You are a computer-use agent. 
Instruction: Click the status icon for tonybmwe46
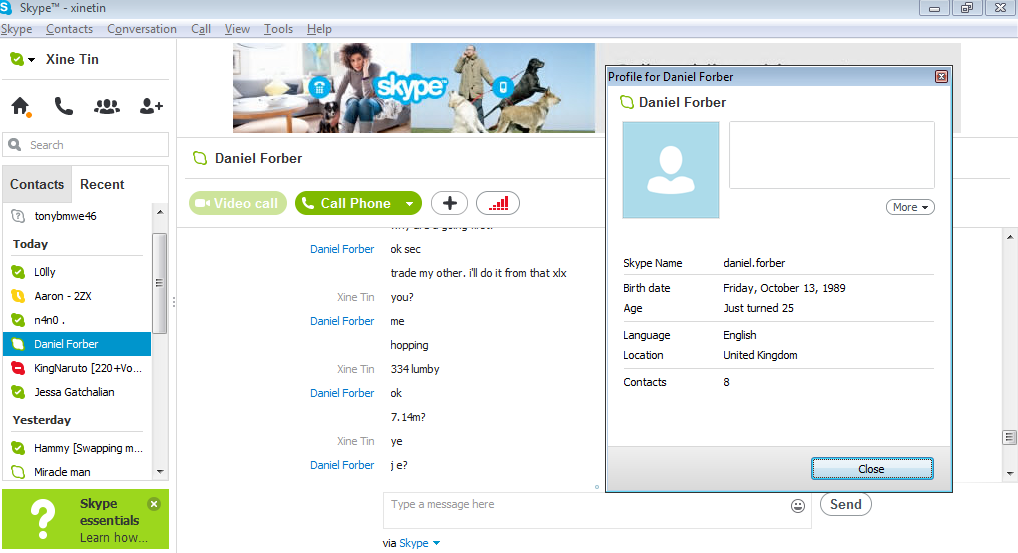[x=18, y=216]
